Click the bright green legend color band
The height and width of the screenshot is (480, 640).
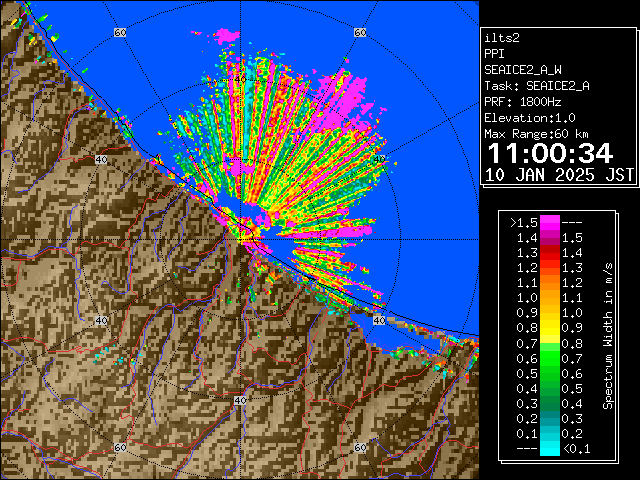(550, 358)
